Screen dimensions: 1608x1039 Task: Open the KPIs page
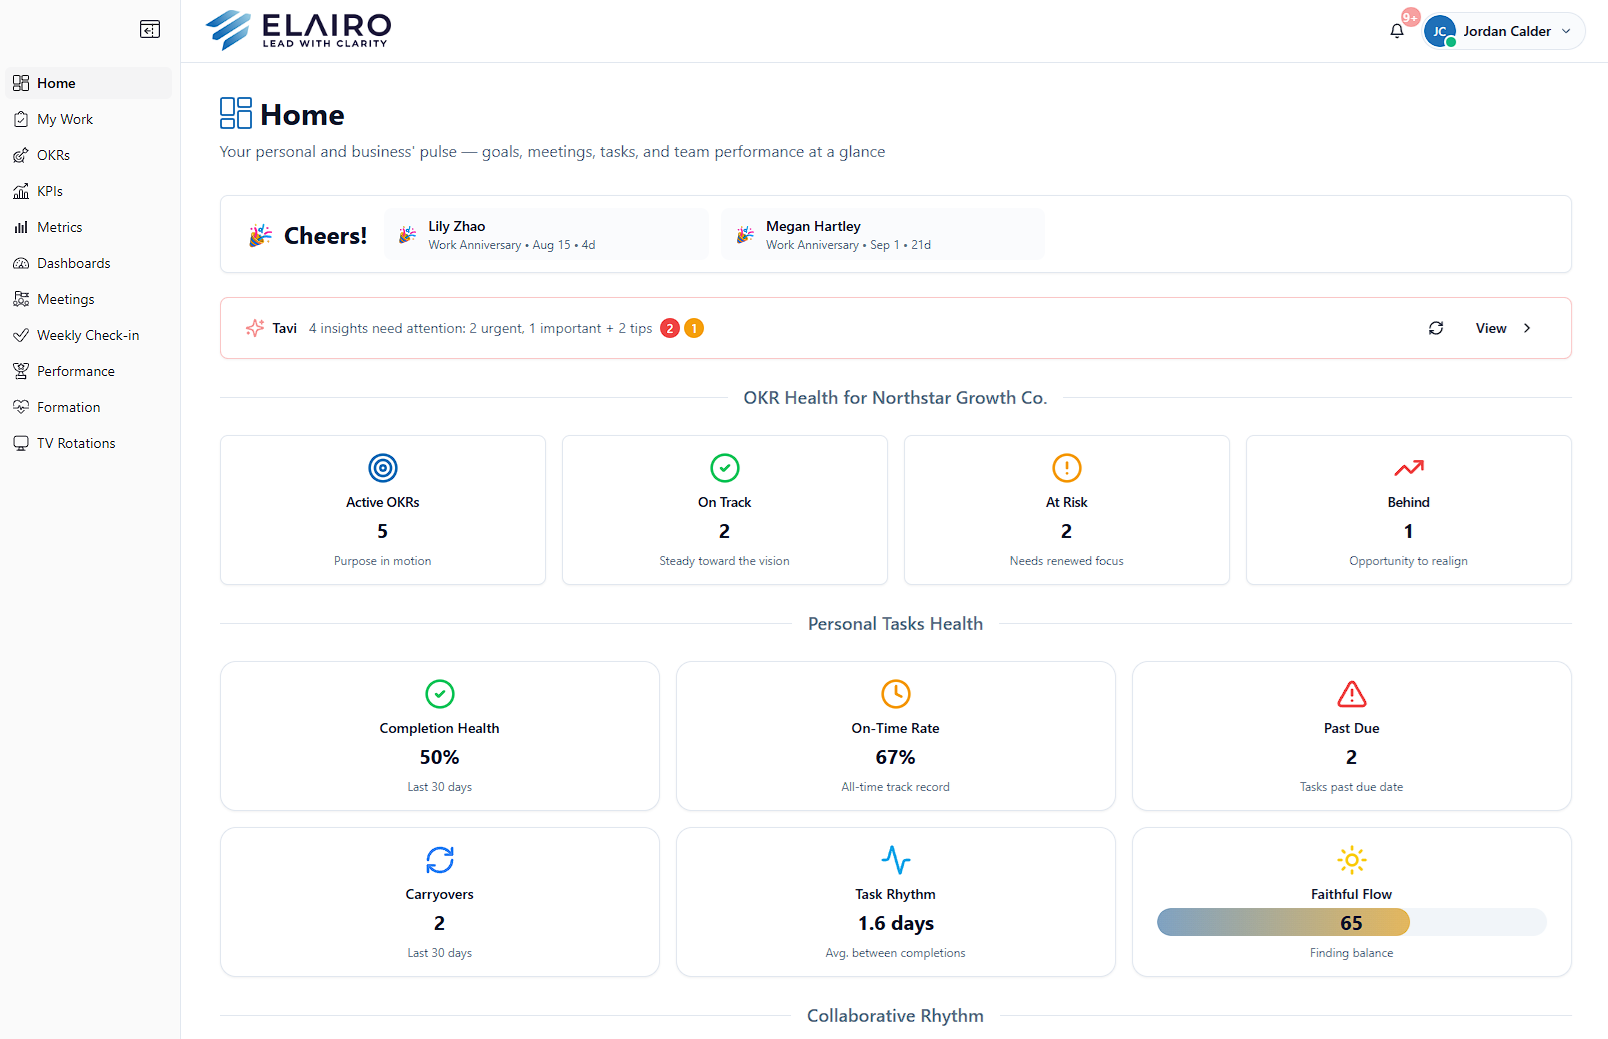click(x=89, y=191)
